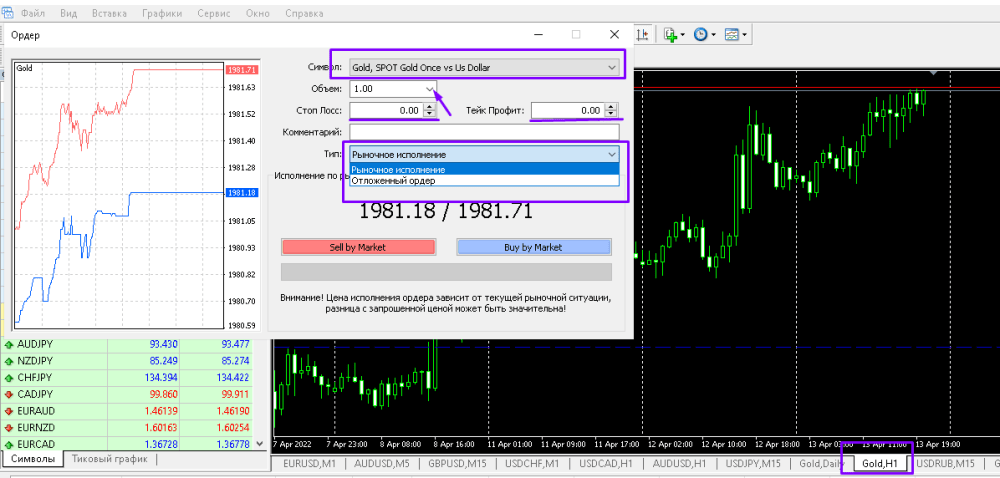The height and width of the screenshot is (478, 1000).
Task: Click the market watch scroll down arrow
Action: click(x=259, y=444)
